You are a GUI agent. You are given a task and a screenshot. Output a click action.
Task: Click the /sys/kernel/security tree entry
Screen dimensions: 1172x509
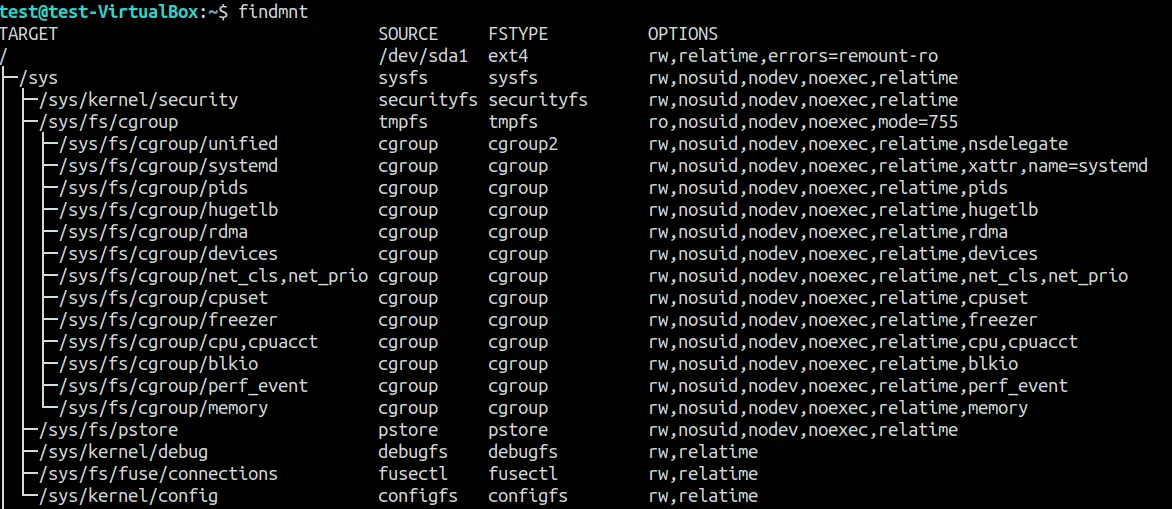tap(138, 100)
